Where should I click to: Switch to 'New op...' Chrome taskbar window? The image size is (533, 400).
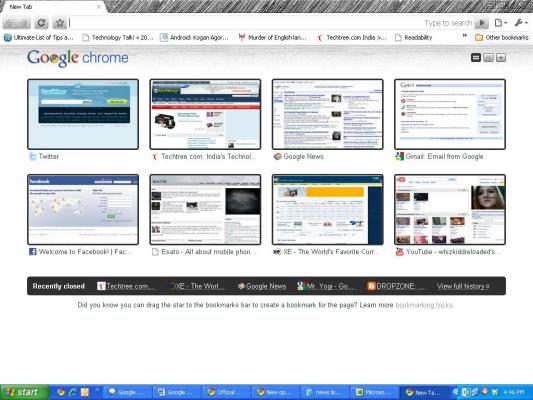276,392
